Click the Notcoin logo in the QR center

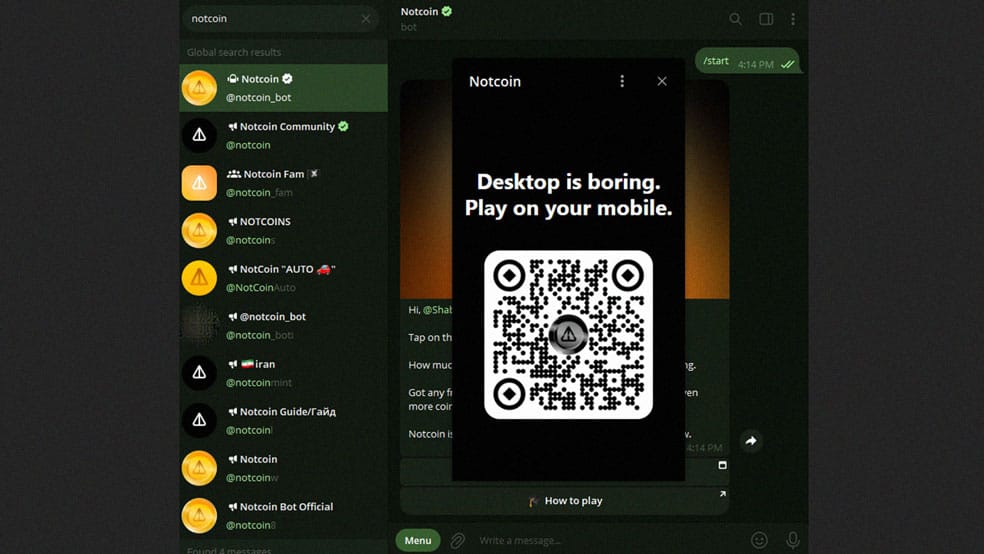tap(568, 334)
